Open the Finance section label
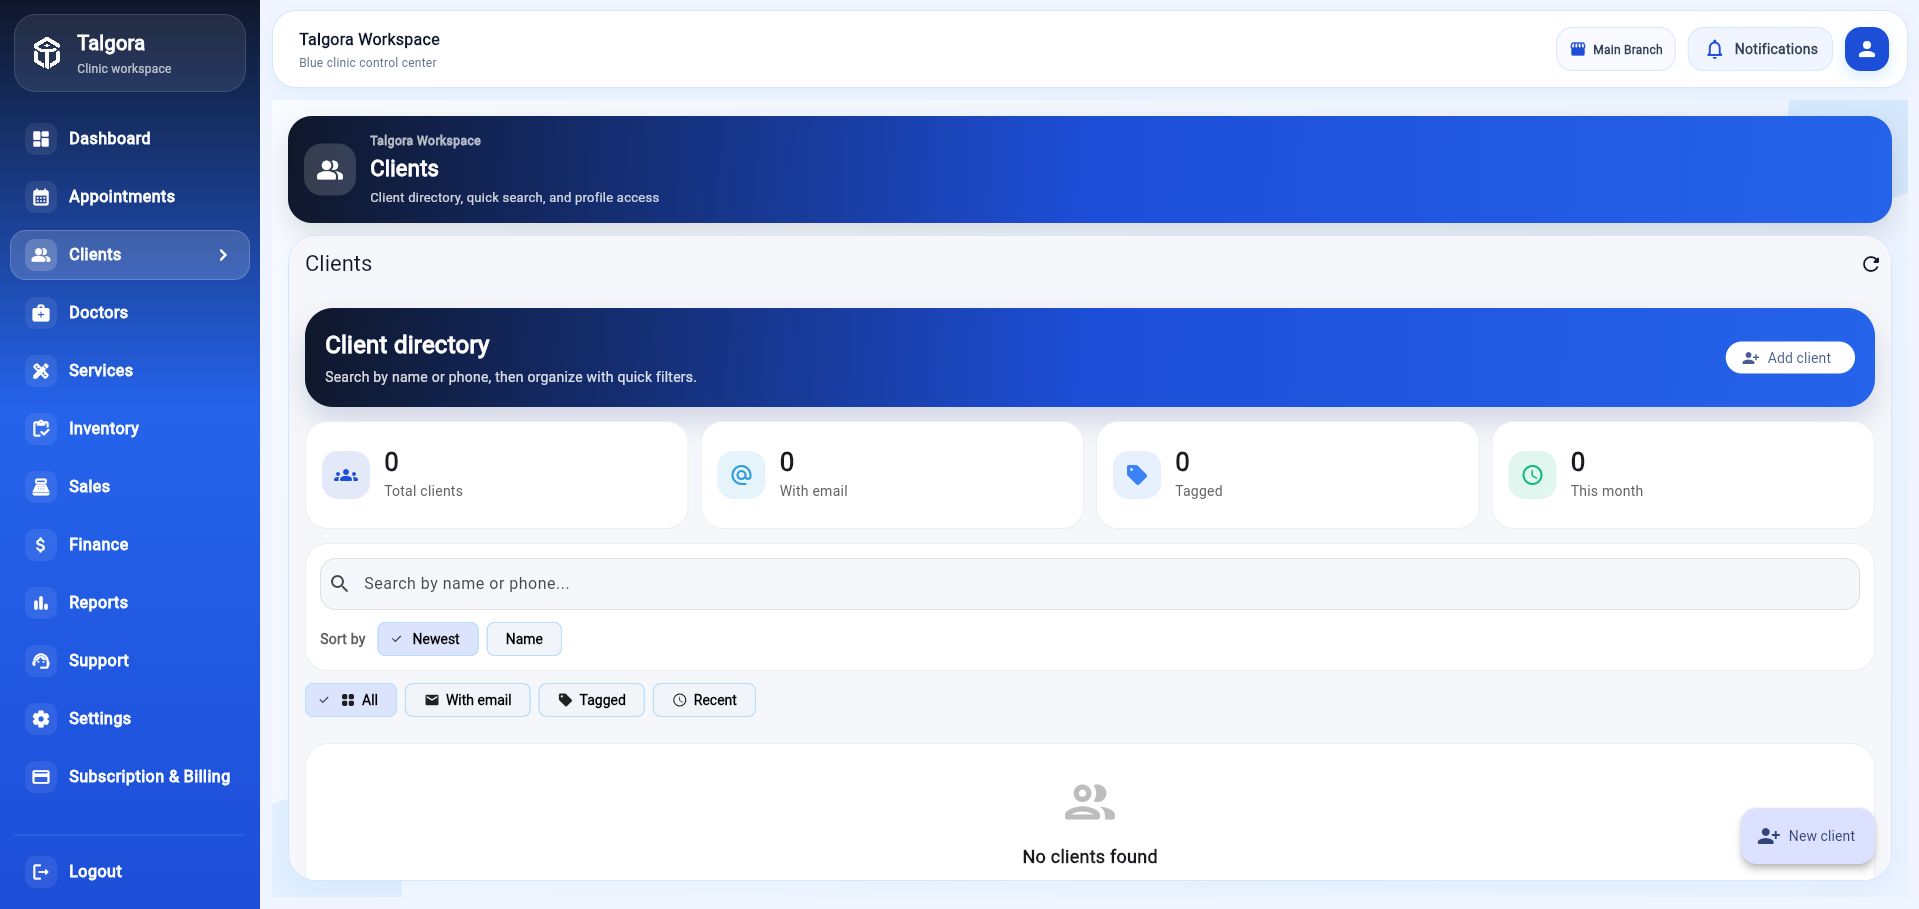1919x909 pixels. [98, 545]
